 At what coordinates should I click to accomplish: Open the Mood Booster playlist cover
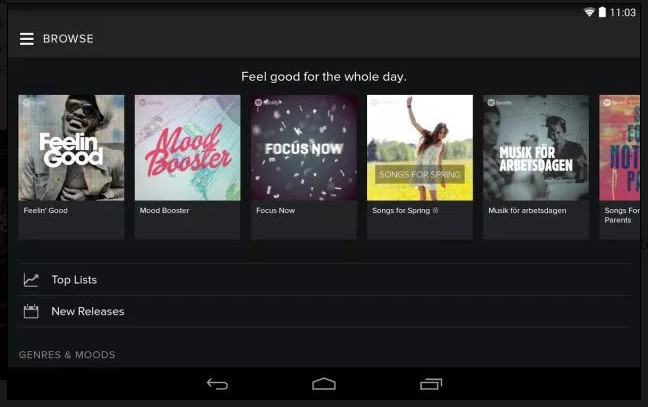pos(188,148)
